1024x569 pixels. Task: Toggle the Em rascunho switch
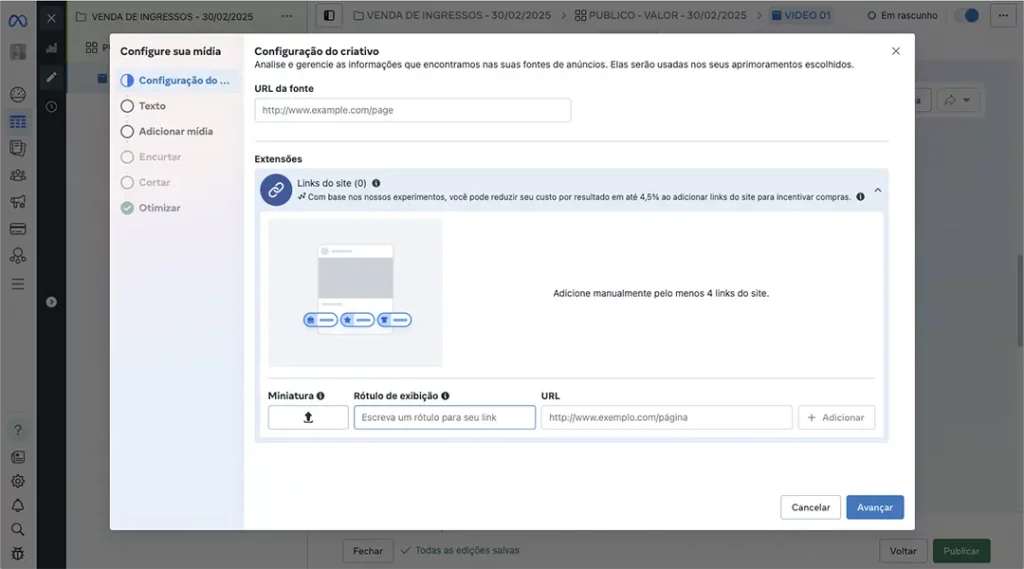point(966,16)
